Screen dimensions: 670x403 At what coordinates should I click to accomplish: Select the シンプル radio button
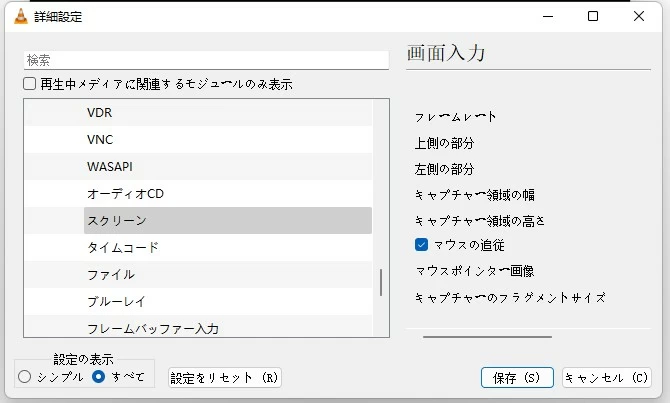click(25, 376)
